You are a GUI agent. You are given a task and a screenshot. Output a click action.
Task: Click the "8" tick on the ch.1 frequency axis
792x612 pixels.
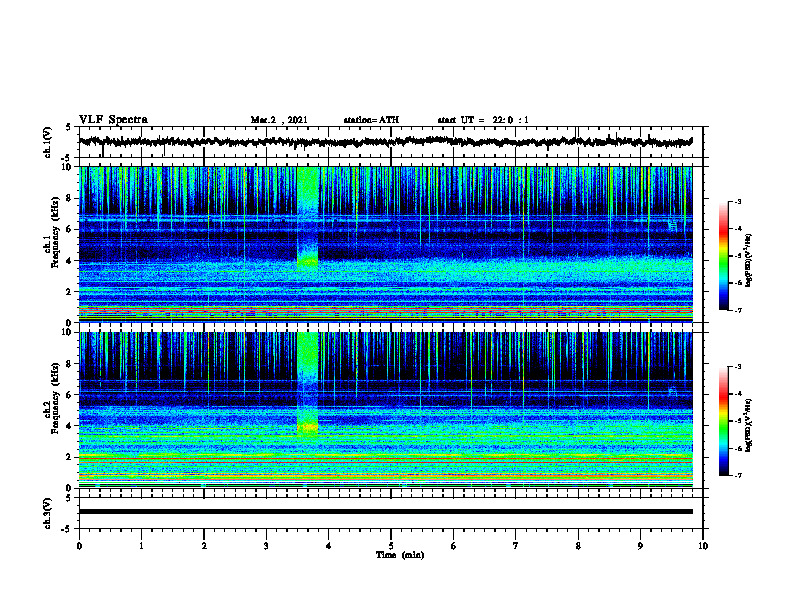click(x=70, y=198)
